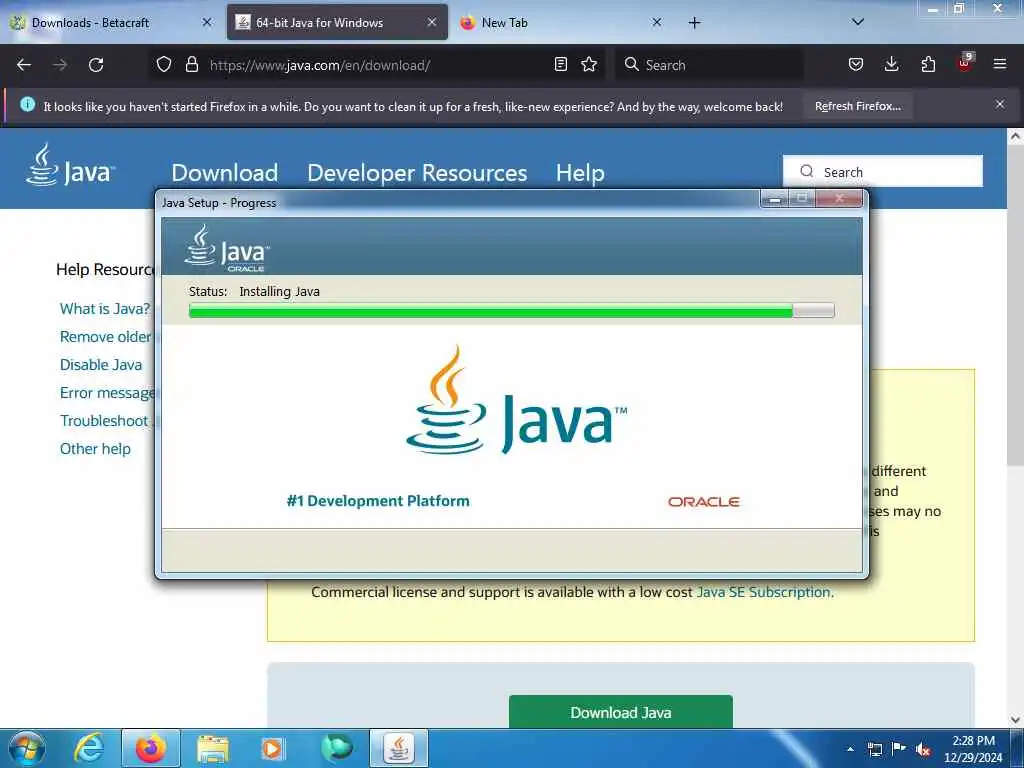
Task: Open Remove older versions link
Action: pos(107,336)
